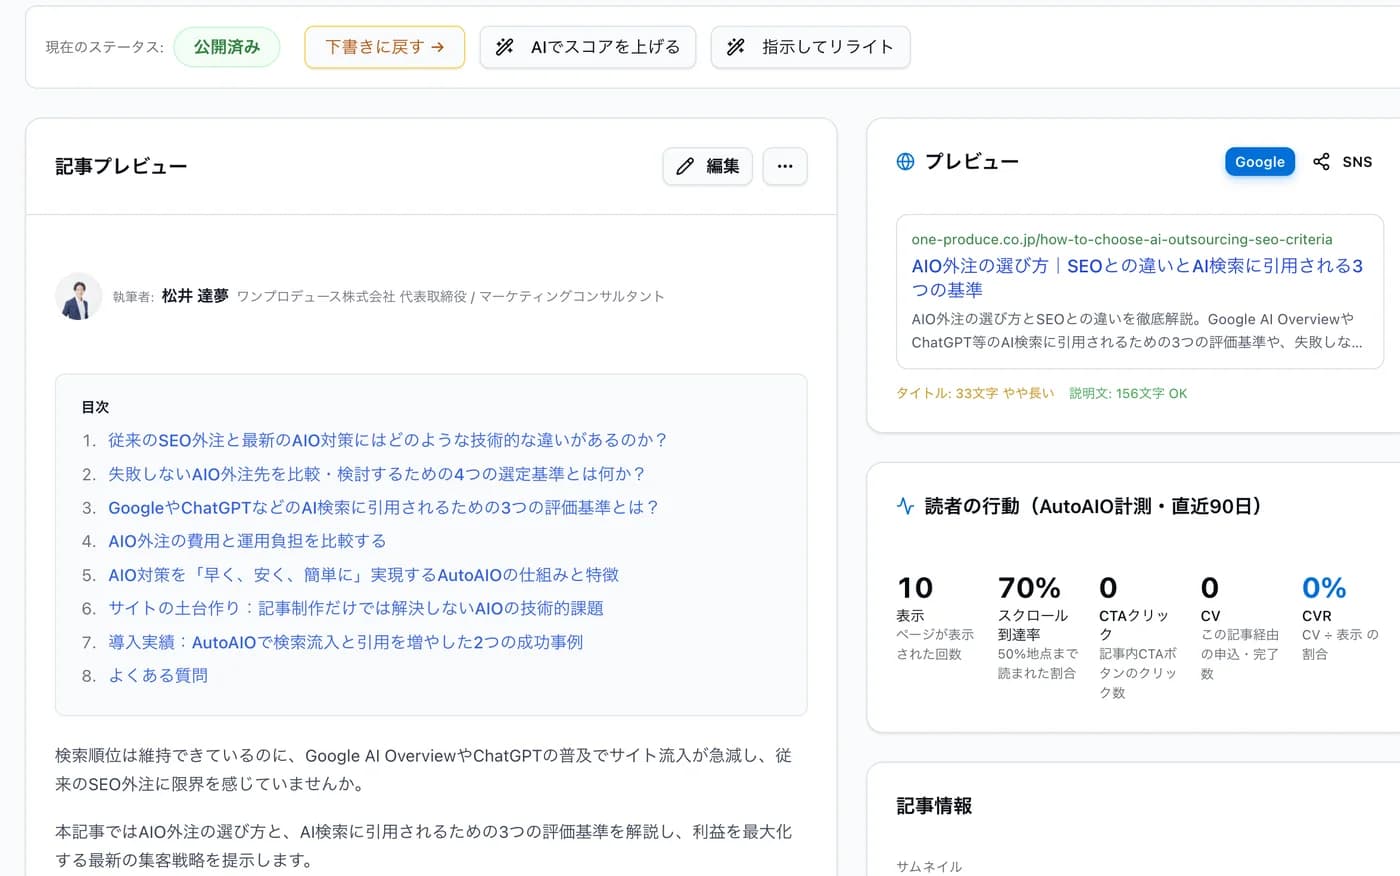Screen dimensions: 1400x876
Task: Click the magic wand icon on AIでスコアを上げる
Action: 505,47
